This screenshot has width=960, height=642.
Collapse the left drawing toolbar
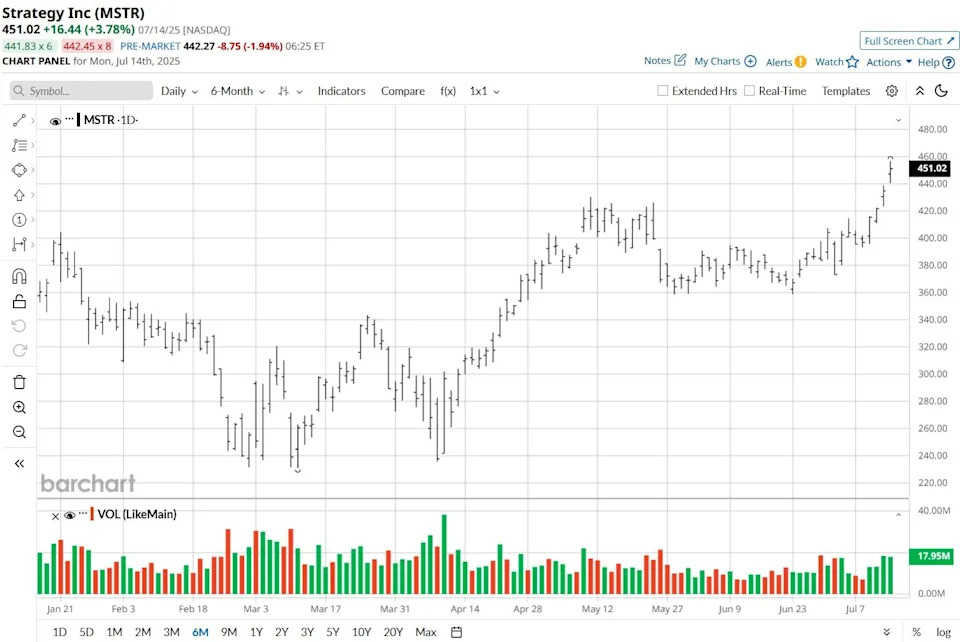tap(19, 464)
